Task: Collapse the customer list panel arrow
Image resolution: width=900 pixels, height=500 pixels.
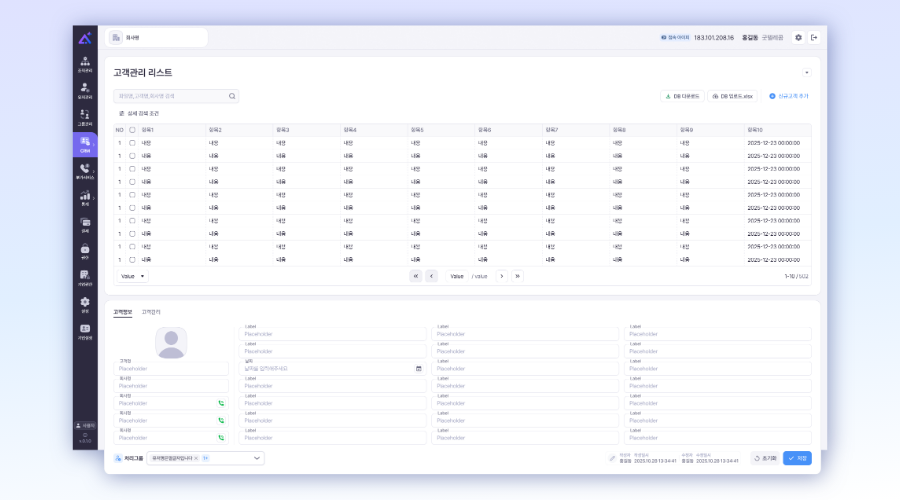Action: click(x=806, y=73)
